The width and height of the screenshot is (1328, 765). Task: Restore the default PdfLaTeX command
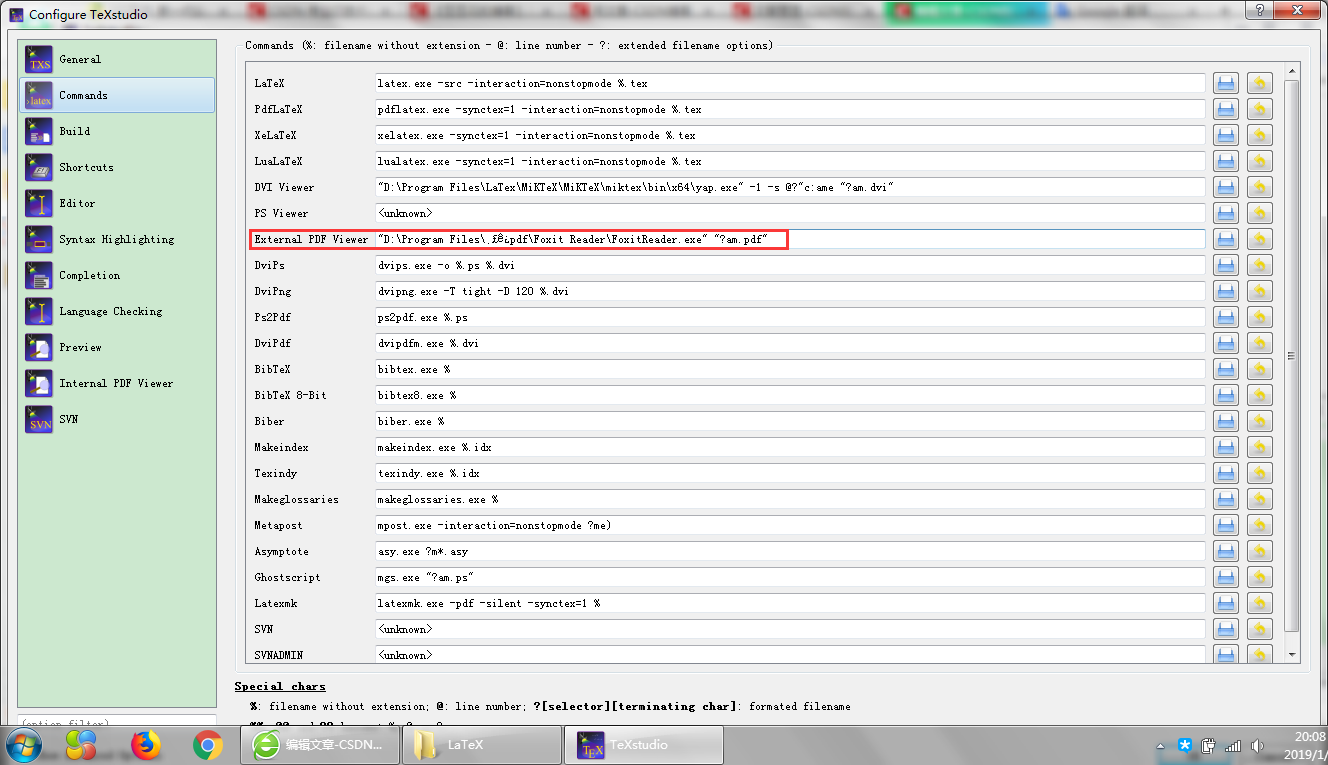[x=1259, y=109]
